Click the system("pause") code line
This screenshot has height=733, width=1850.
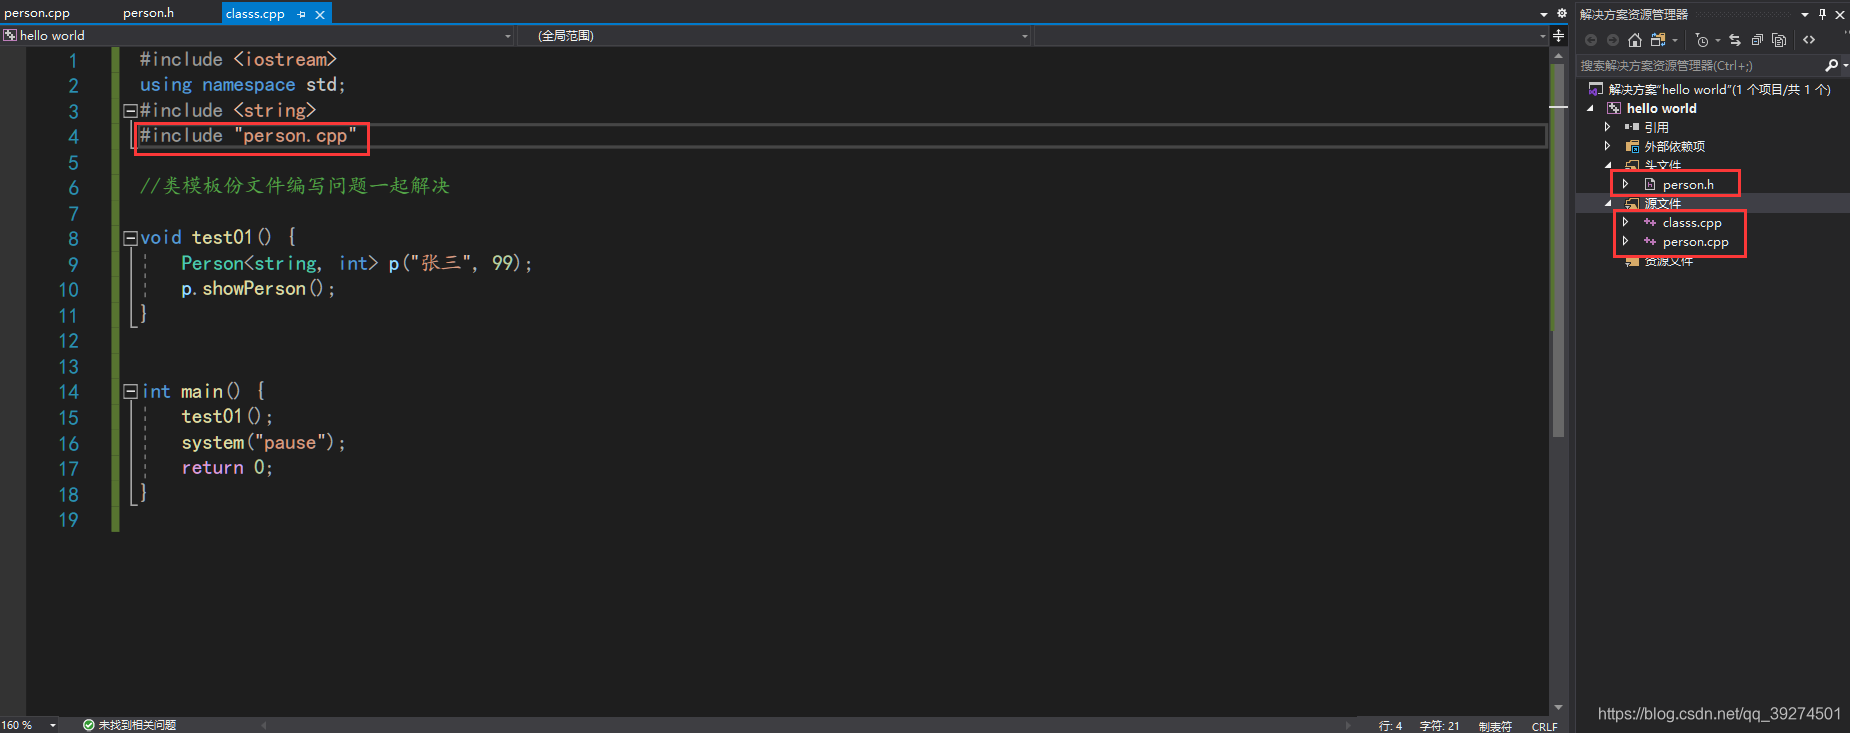pyautogui.click(x=263, y=443)
